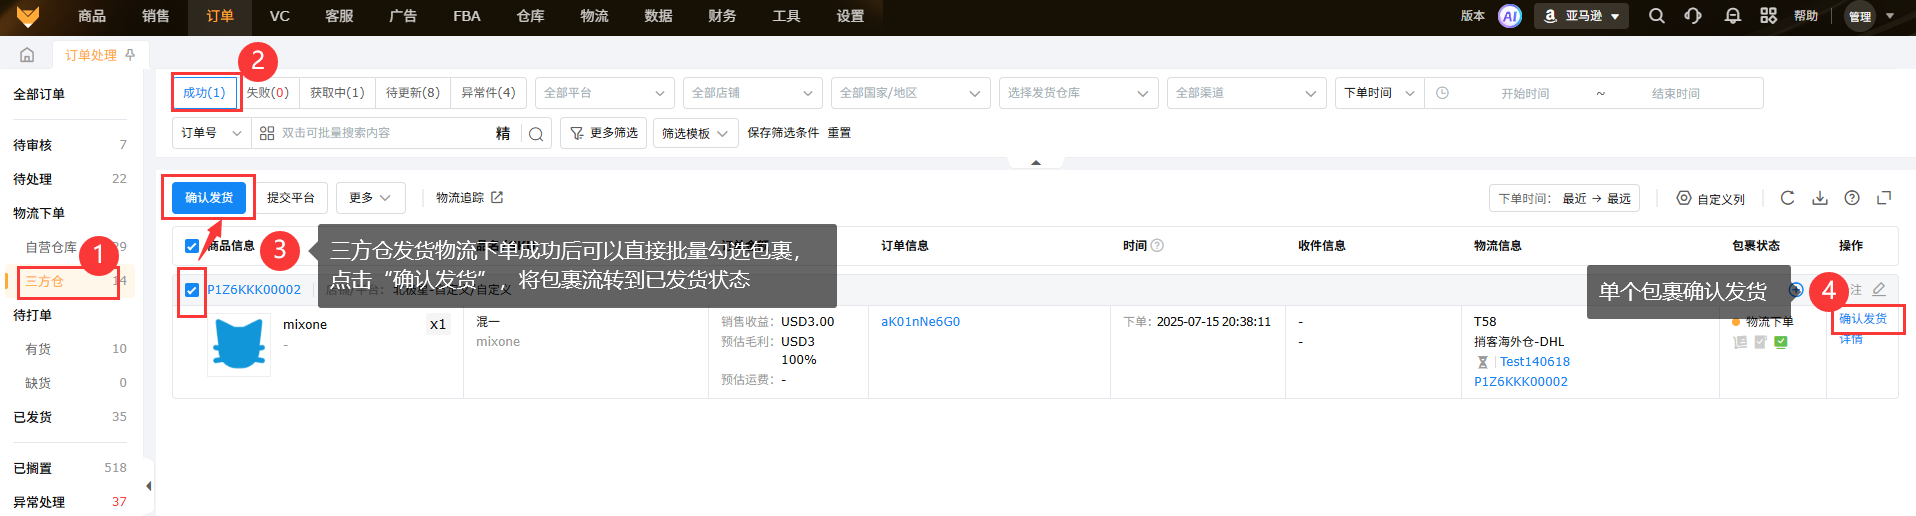Open the 订单 menu
1916x516 pixels.
coord(220,16)
